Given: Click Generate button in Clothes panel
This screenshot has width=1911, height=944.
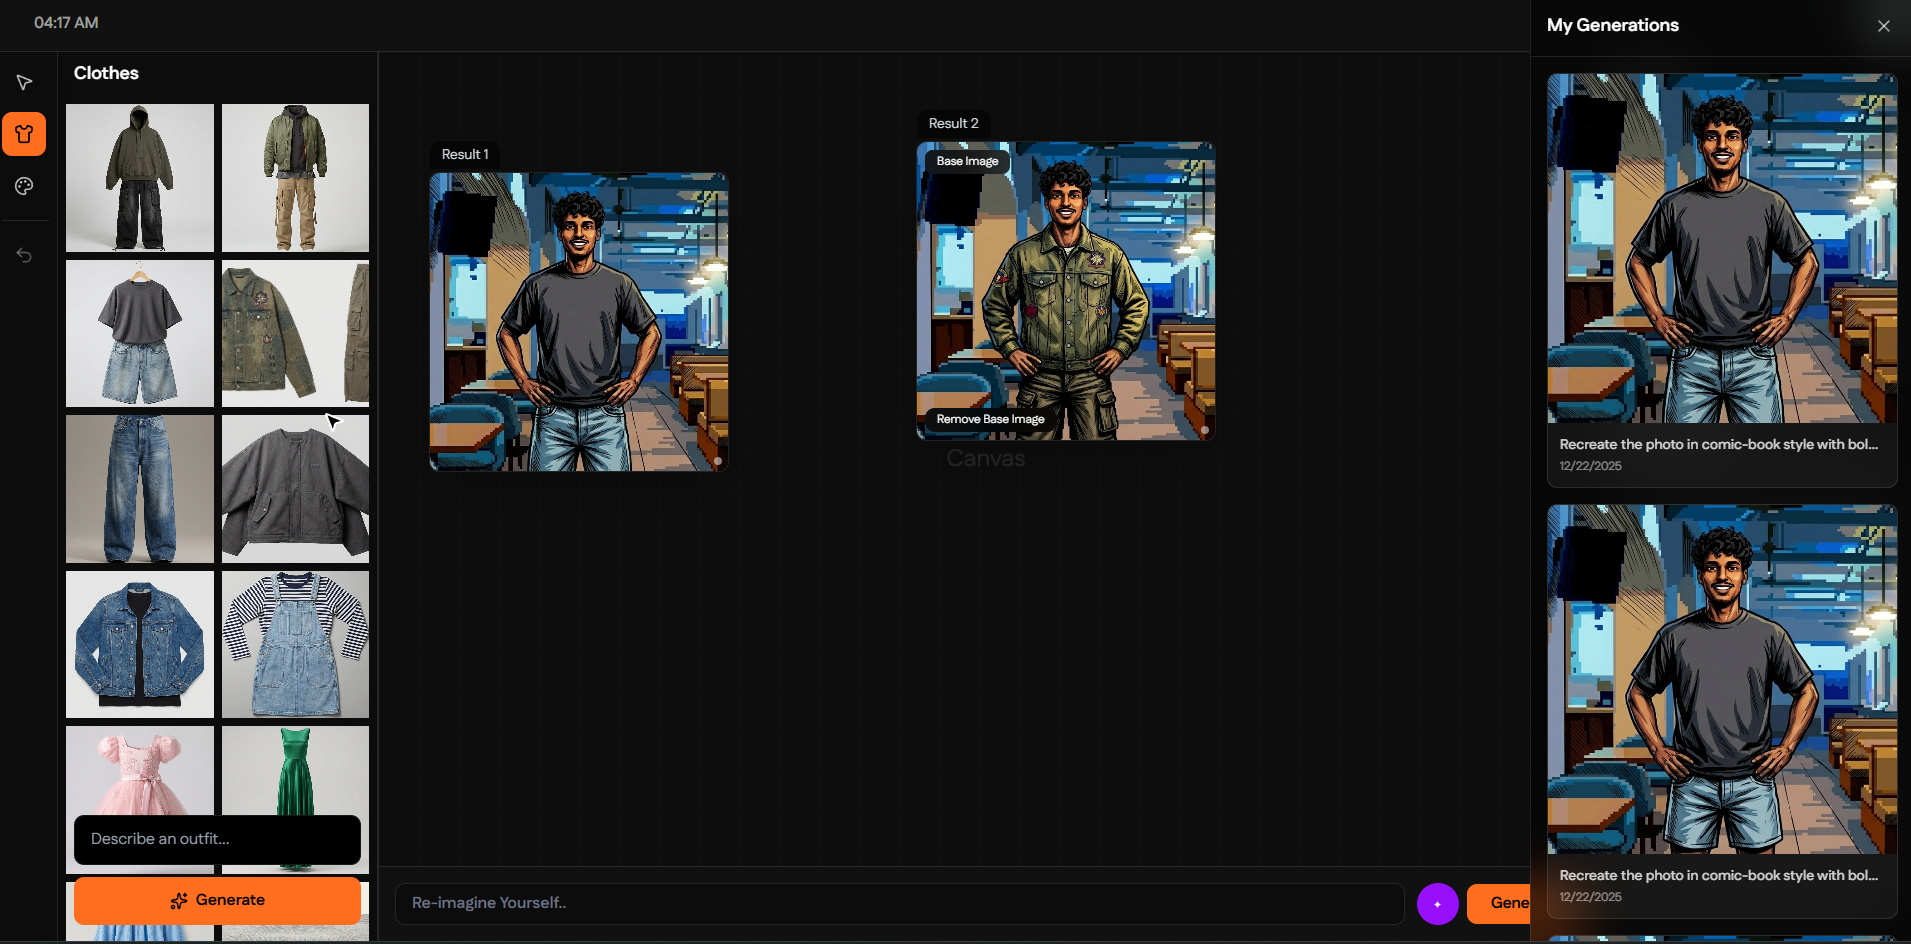Looking at the screenshot, I should 217,900.
